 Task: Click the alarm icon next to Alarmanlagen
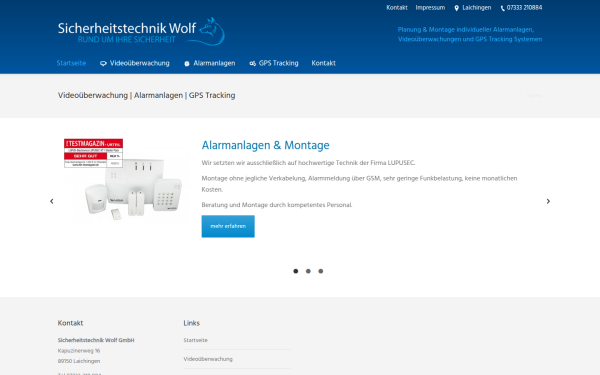(x=187, y=64)
